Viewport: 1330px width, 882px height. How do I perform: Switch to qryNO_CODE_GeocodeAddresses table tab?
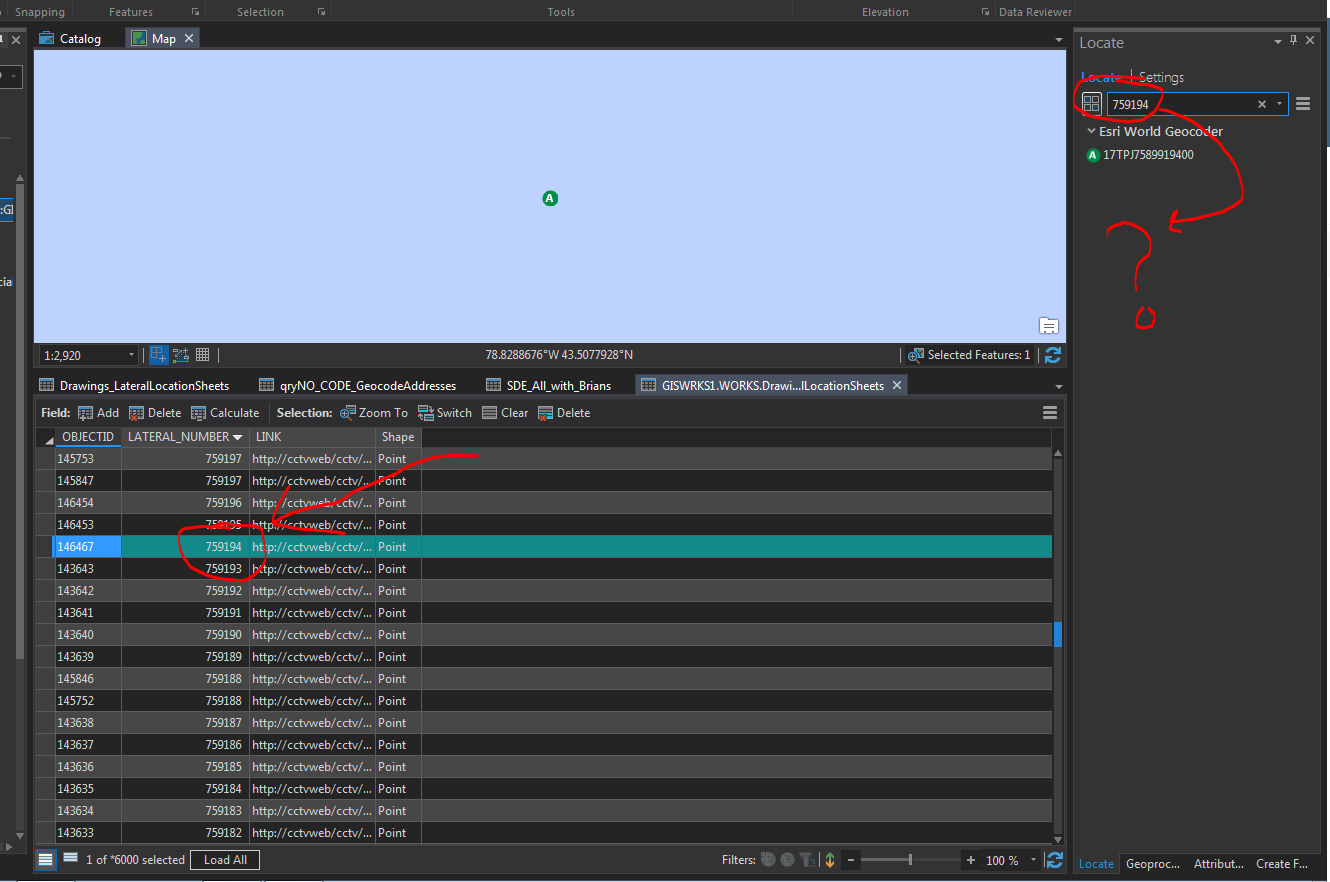tap(358, 385)
